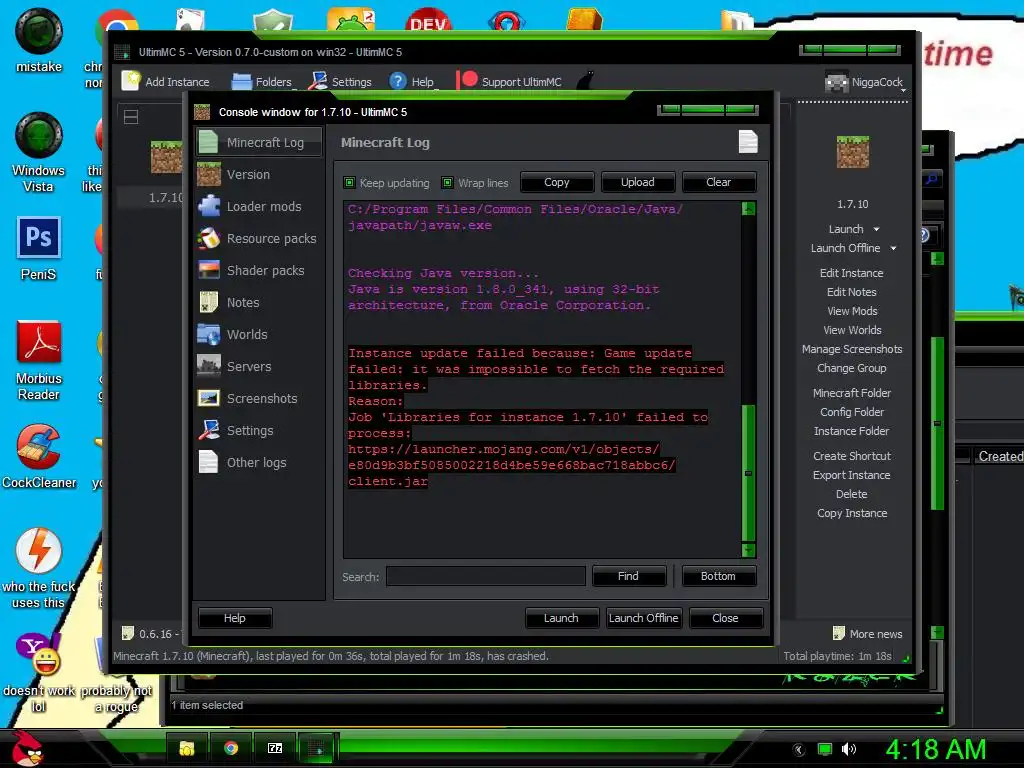Click Edit Notes in side panel

pos(852,292)
